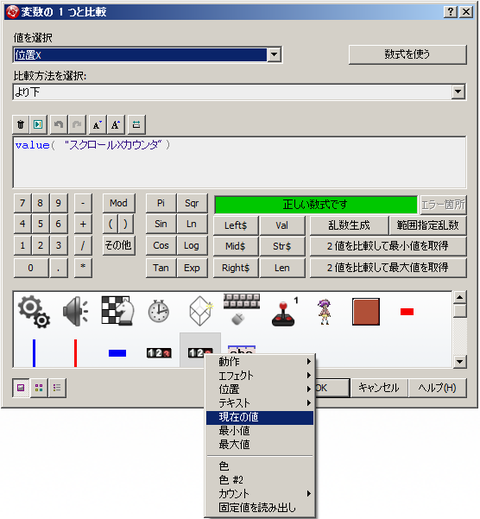Expand the 動作 submenu

[x=260, y=362]
